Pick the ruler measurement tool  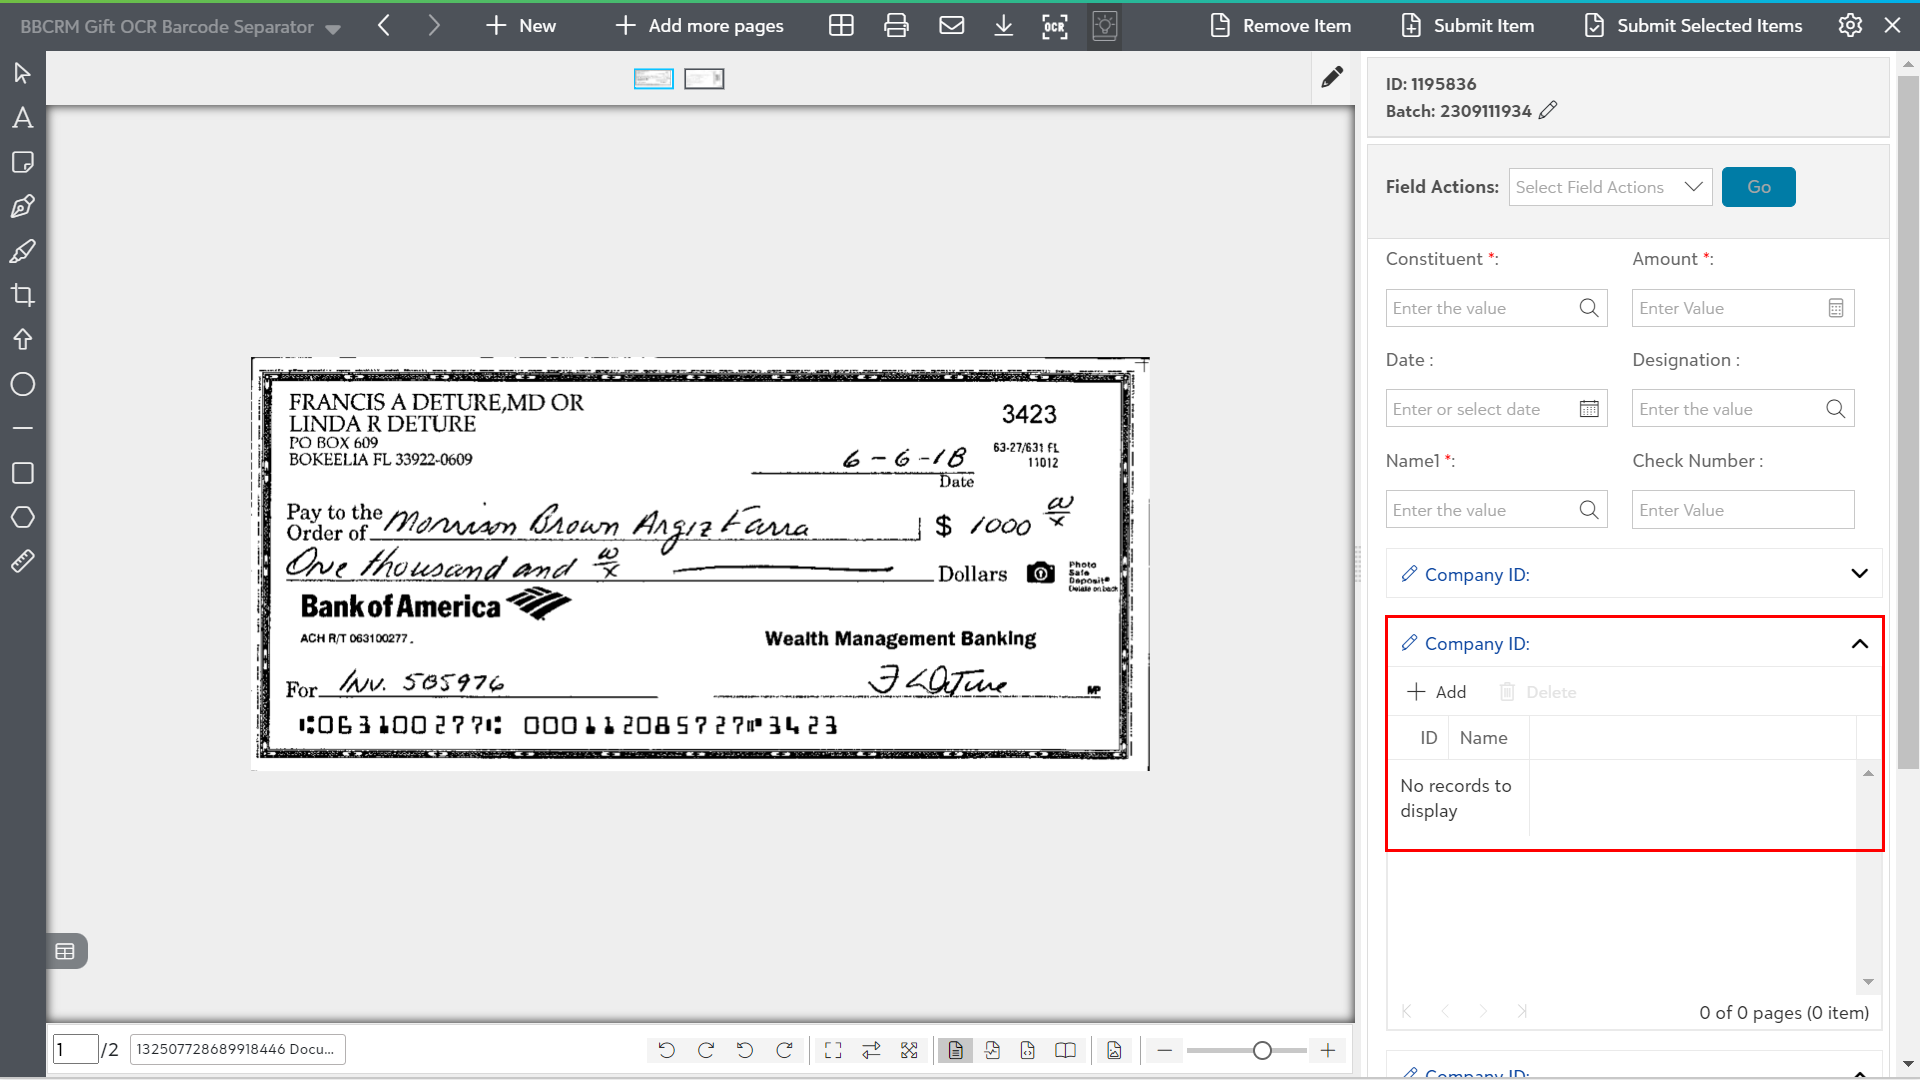[23, 561]
